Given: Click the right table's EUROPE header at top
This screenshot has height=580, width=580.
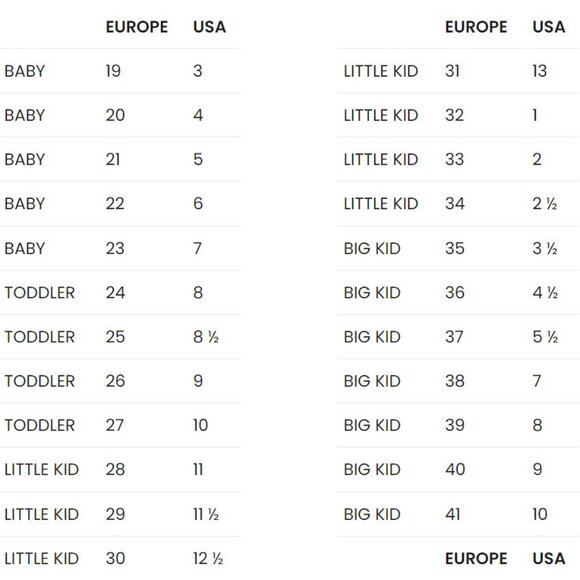Looking at the screenshot, I should [476, 27].
